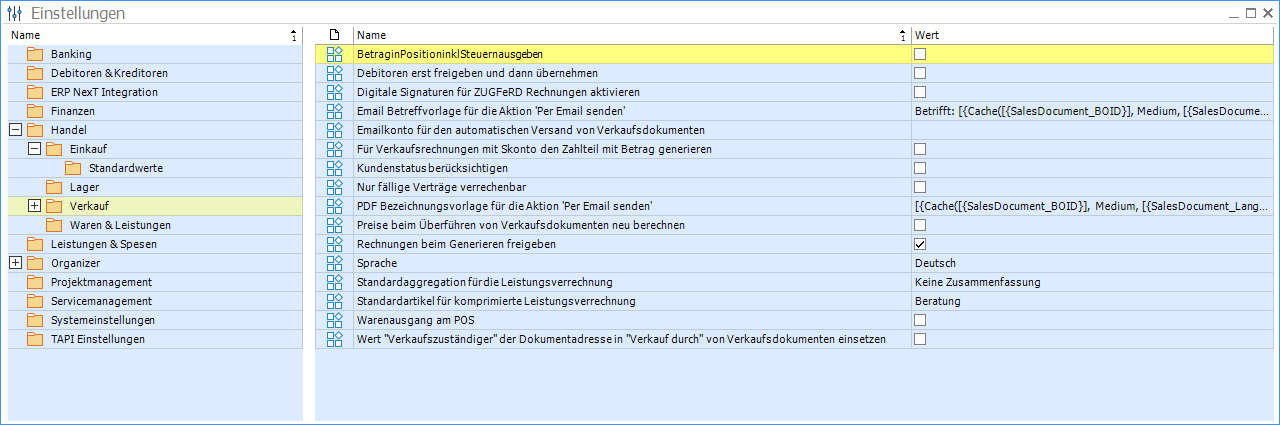Select Handel tree item label

pyautogui.click(x=69, y=130)
